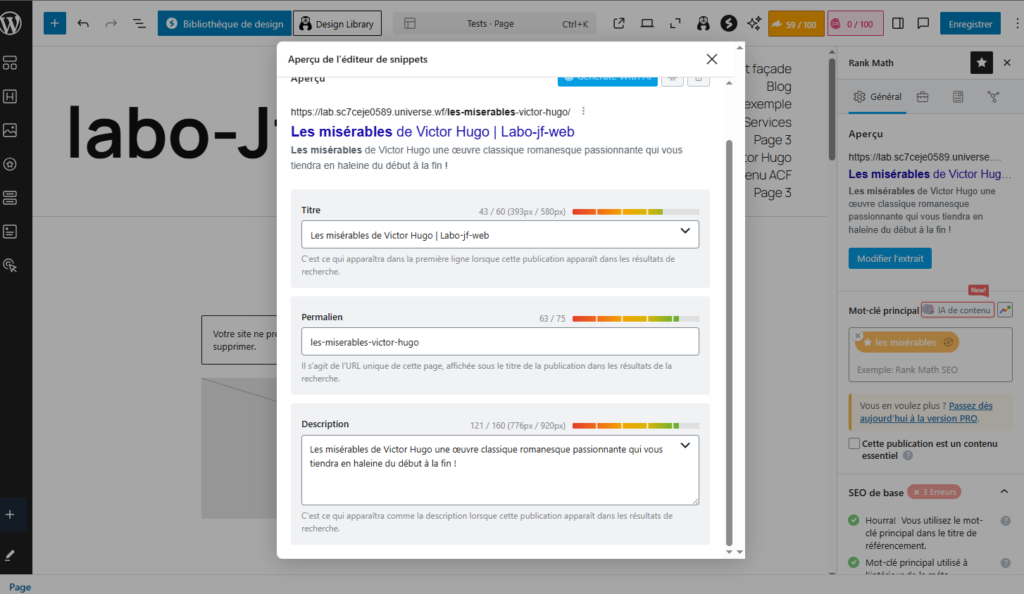Click the pencil edit icon at sidebar bottom
1024x594 pixels.
click(10, 555)
